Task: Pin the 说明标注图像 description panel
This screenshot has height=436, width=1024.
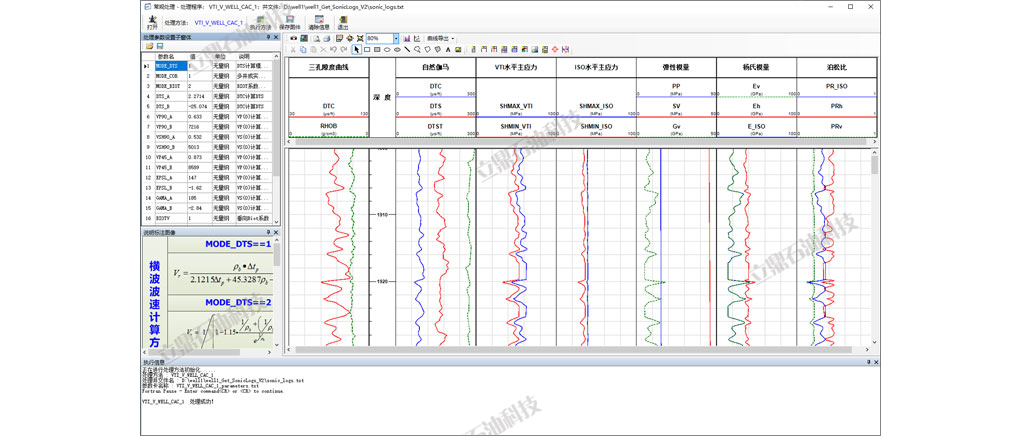Action: pos(267,232)
